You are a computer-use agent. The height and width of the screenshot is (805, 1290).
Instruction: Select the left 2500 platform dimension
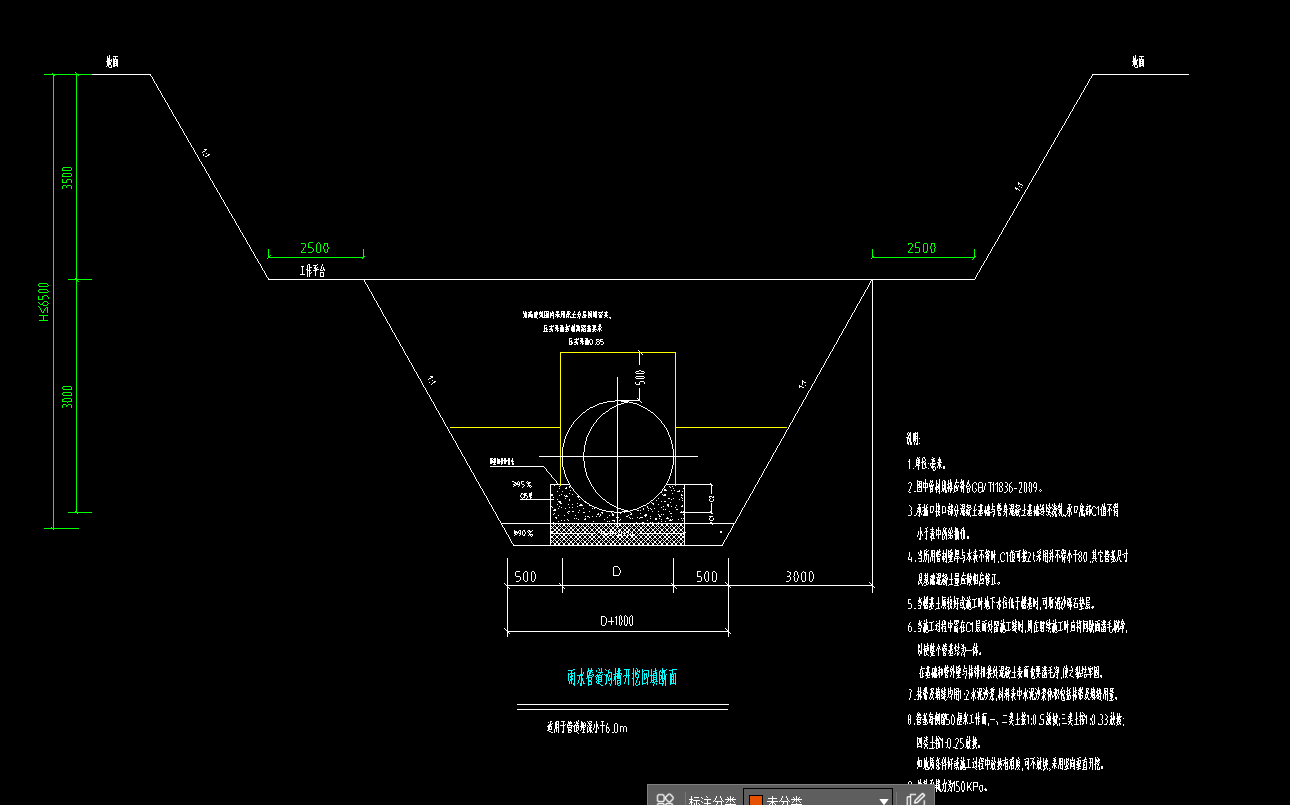[x=314, y=248]
